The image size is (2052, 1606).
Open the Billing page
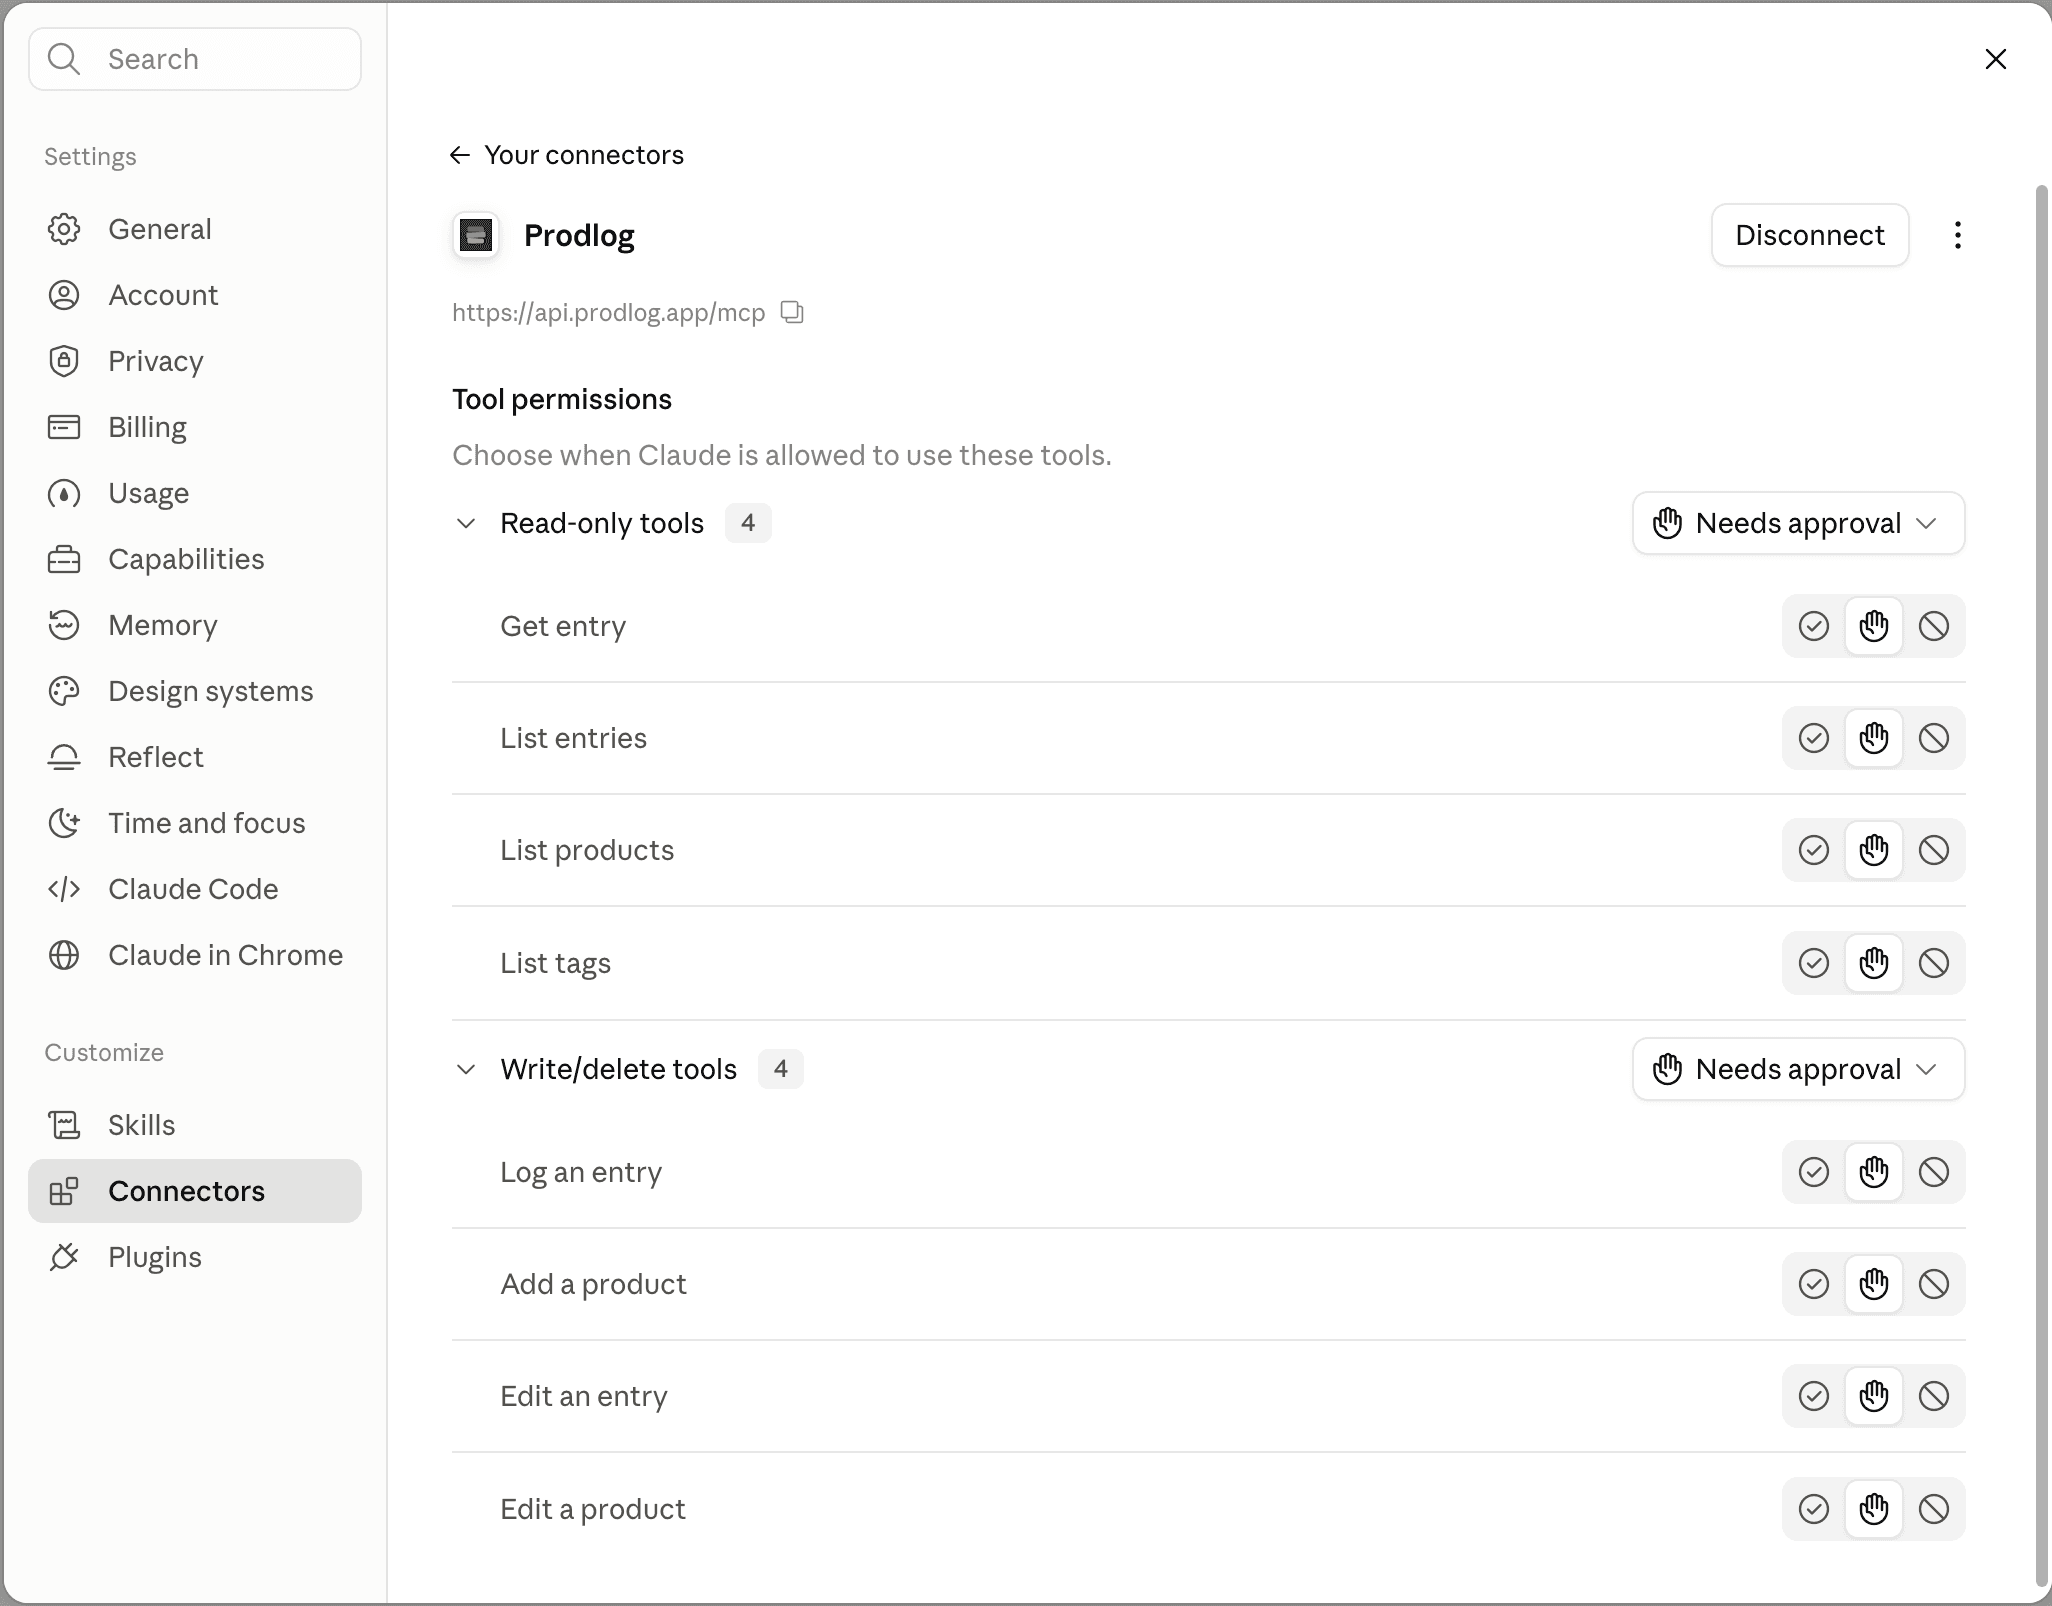(195, 427)
